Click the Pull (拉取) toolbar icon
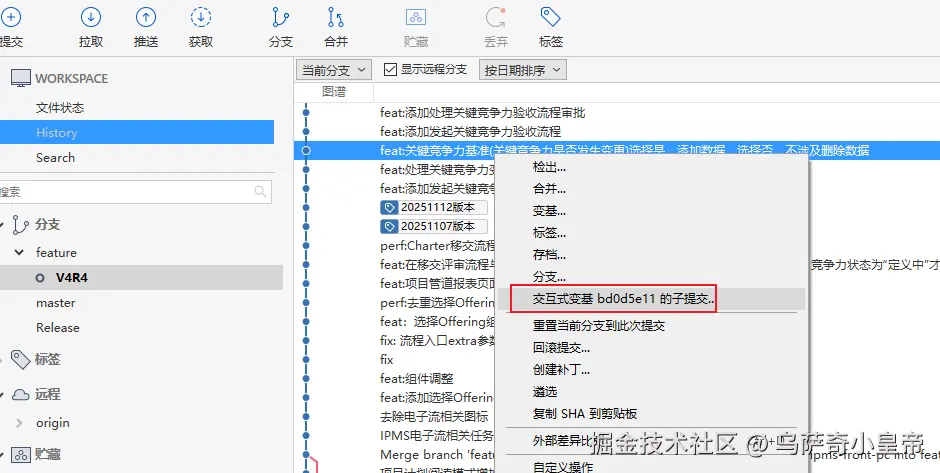940x473 pixels. point(91,17)
